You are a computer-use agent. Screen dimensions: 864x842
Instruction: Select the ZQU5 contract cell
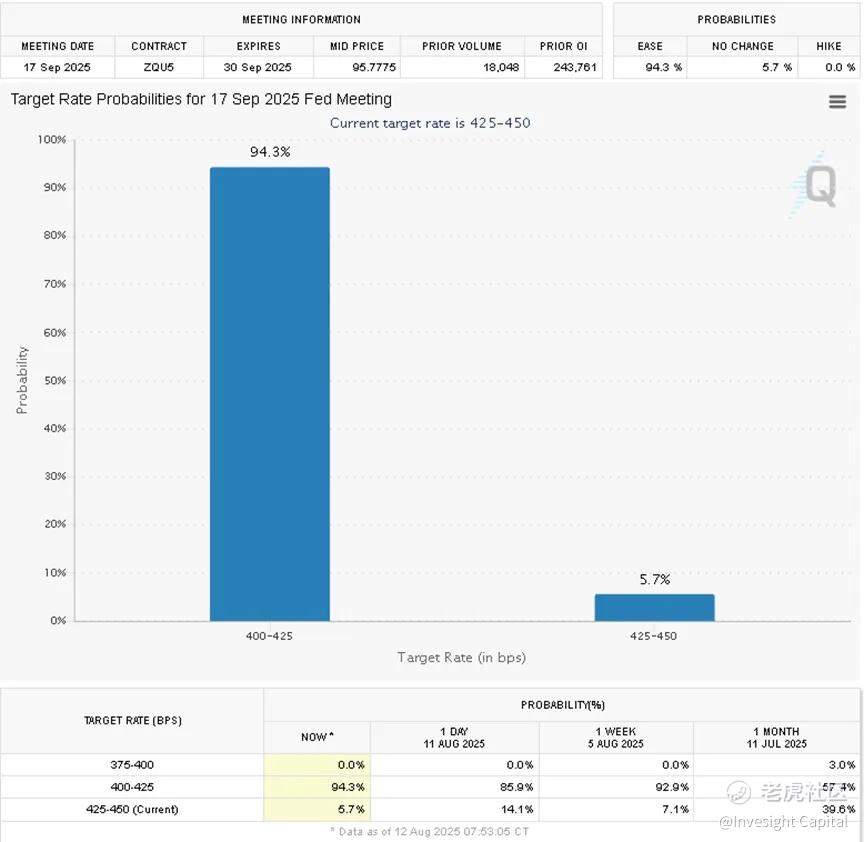click(x=159, y=67)
